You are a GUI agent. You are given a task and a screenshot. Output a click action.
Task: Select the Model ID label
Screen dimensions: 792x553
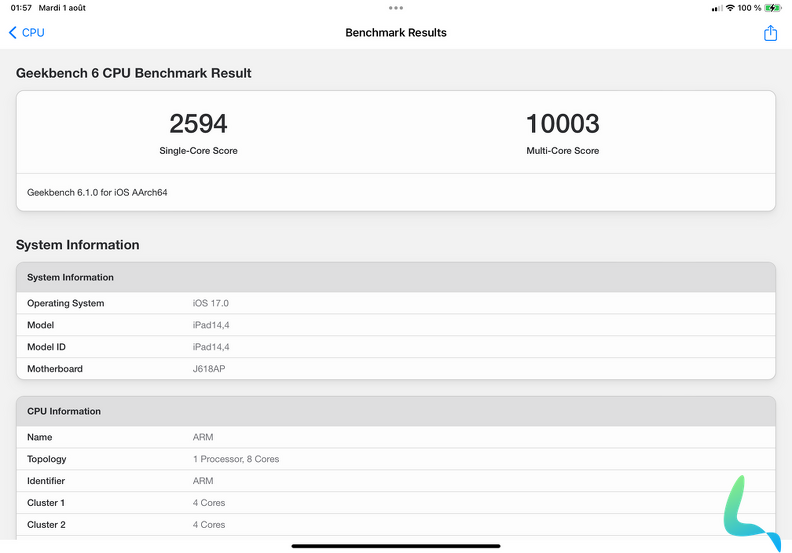pyautogui.click(x=46, y=347)
